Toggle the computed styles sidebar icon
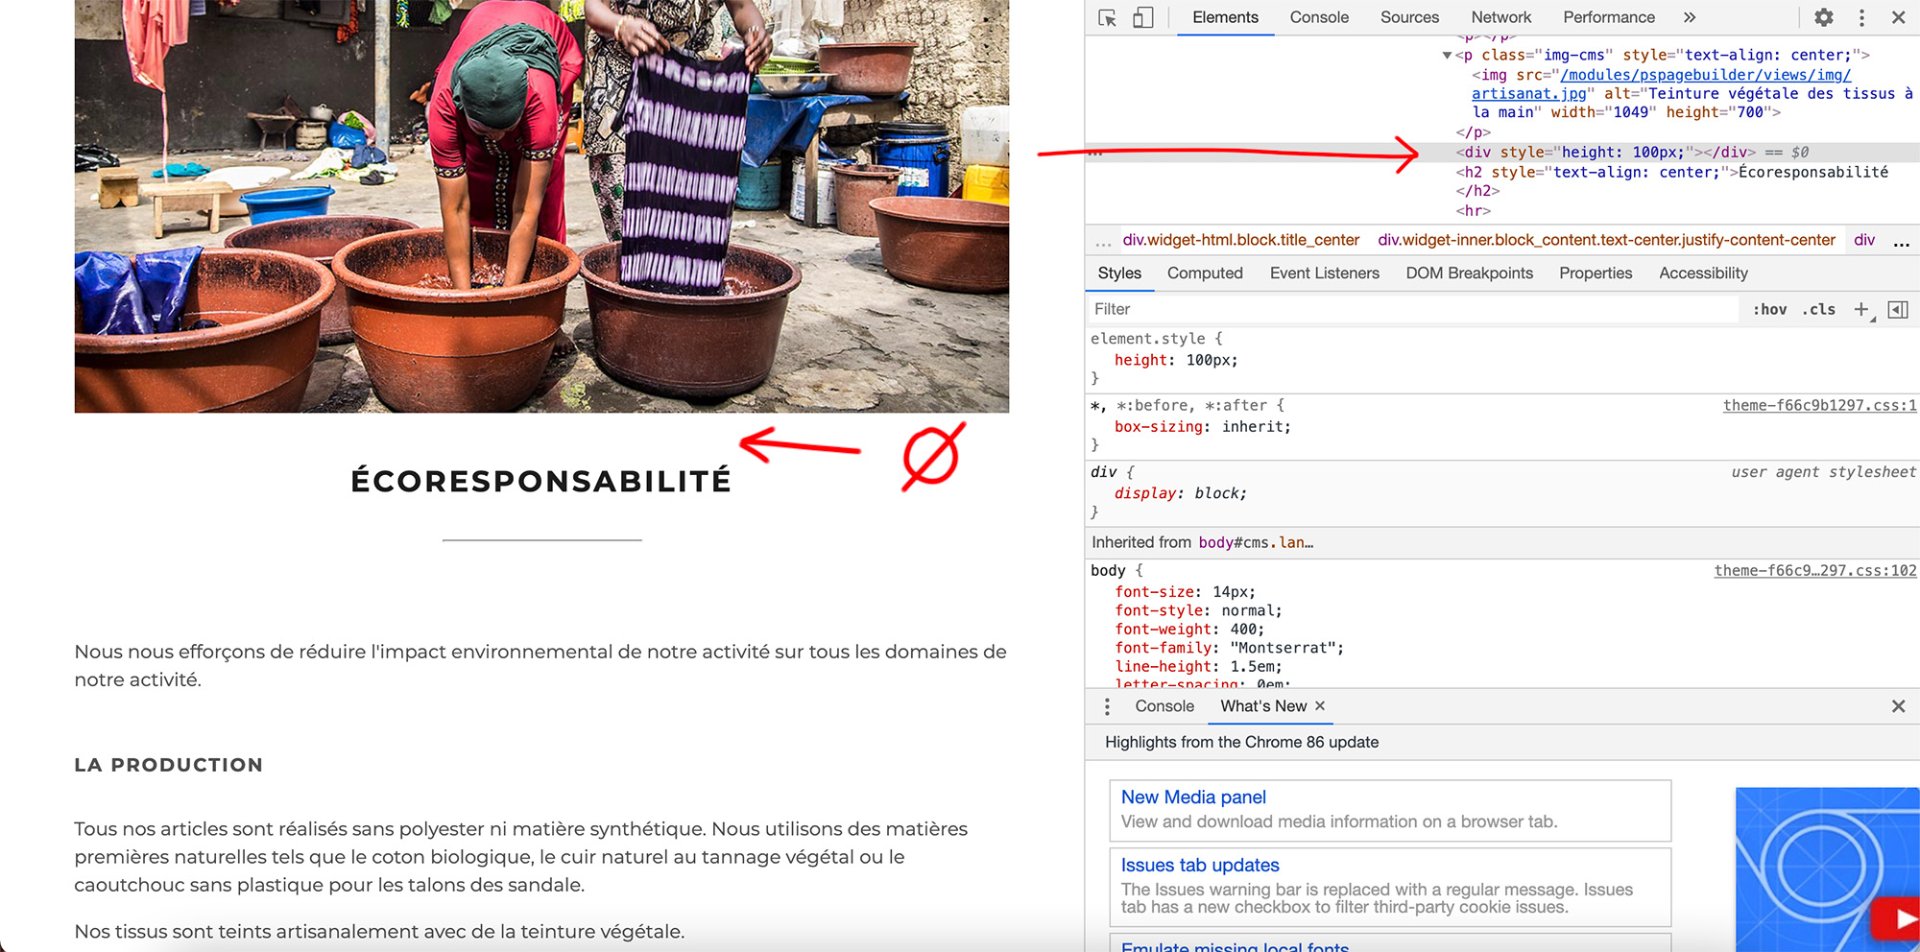The height and width of the screenshot is (952, 1920). tap(1897, 310)
